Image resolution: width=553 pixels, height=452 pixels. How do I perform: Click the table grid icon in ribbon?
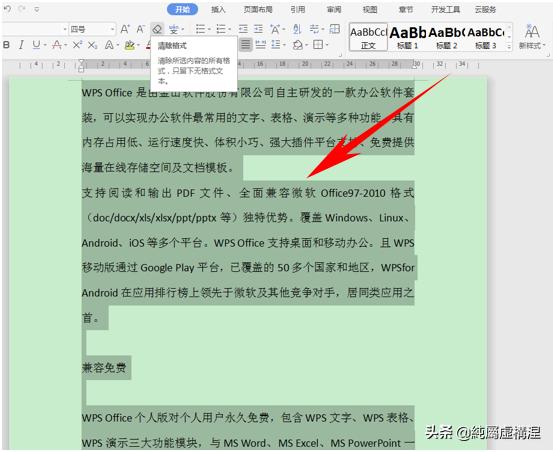coord(334,29)
